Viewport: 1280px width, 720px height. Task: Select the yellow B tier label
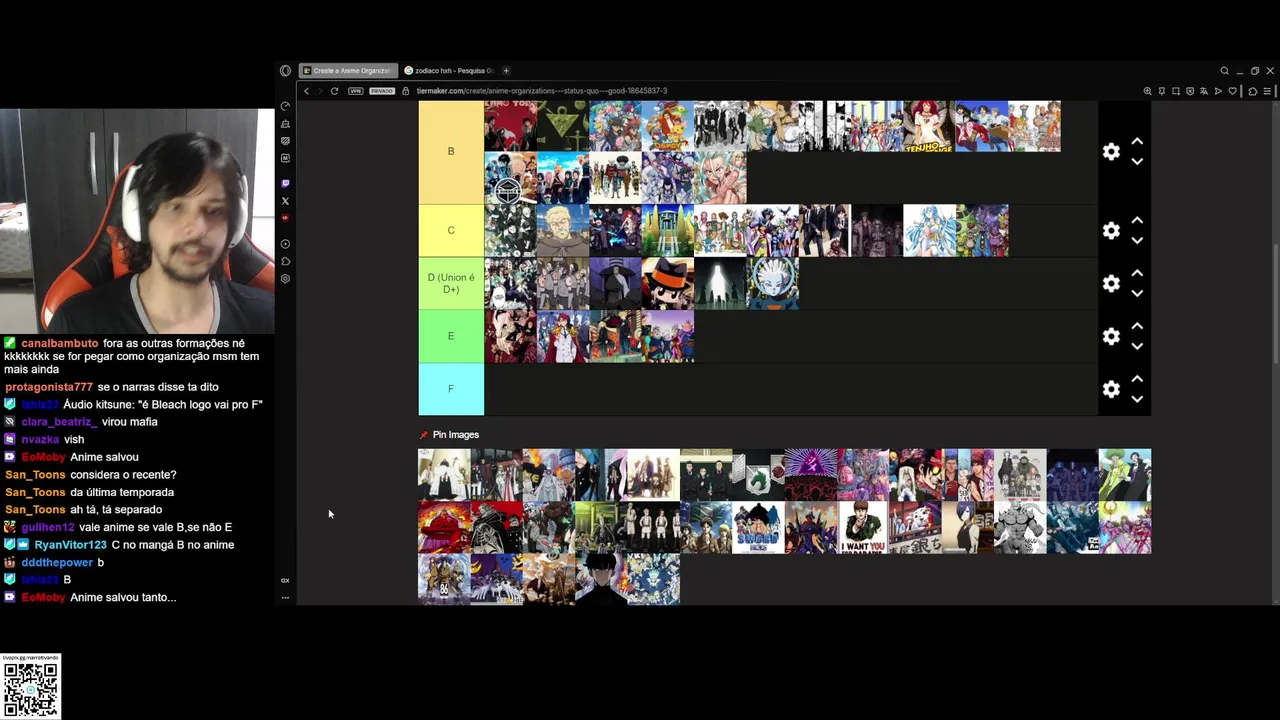point(451,151)
